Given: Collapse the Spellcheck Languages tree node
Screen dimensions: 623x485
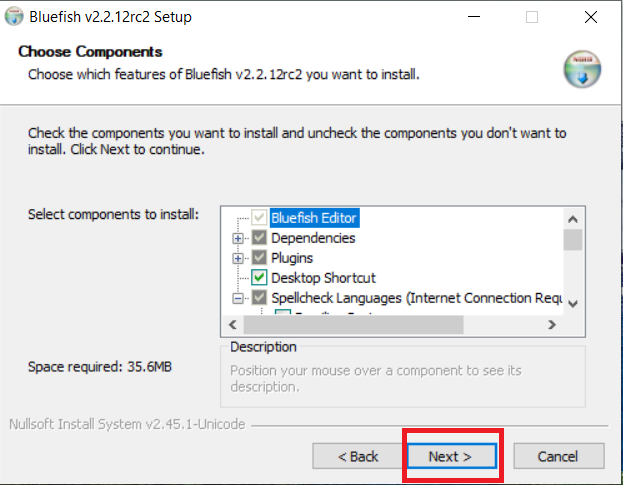Looking at the screenshot, I should [x=238, y=298].
